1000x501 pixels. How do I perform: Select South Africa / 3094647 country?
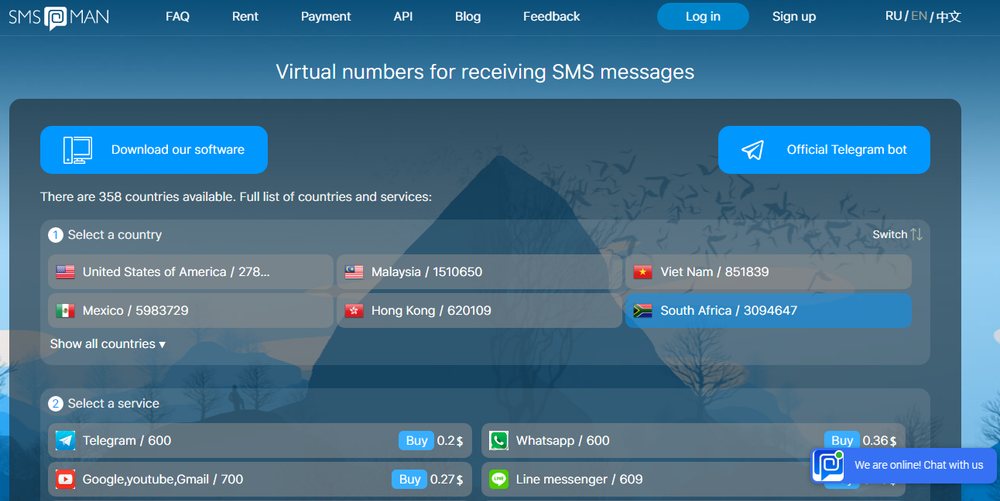click(x=768, y=311)
